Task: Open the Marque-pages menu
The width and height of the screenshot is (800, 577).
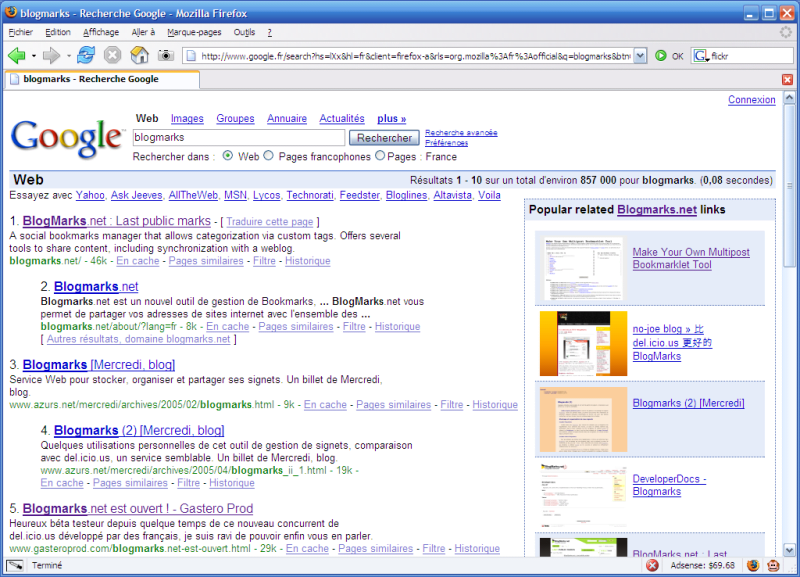Action: pos(194,32)
